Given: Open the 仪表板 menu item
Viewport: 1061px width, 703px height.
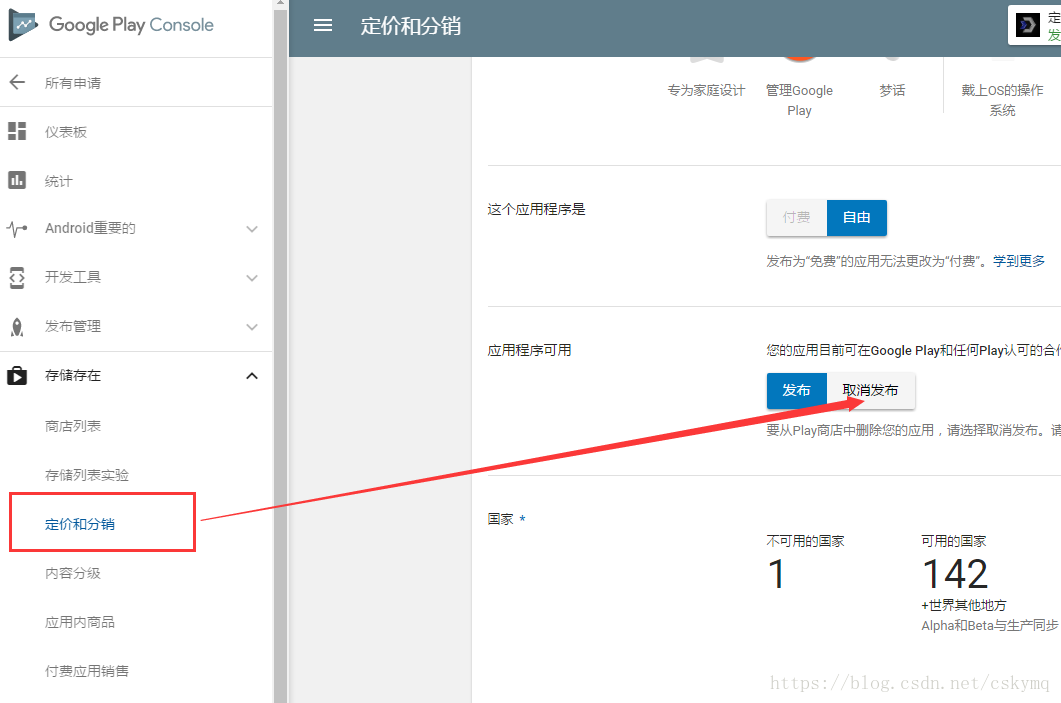Looking at the screenshot, I should [x=66, y=132].
